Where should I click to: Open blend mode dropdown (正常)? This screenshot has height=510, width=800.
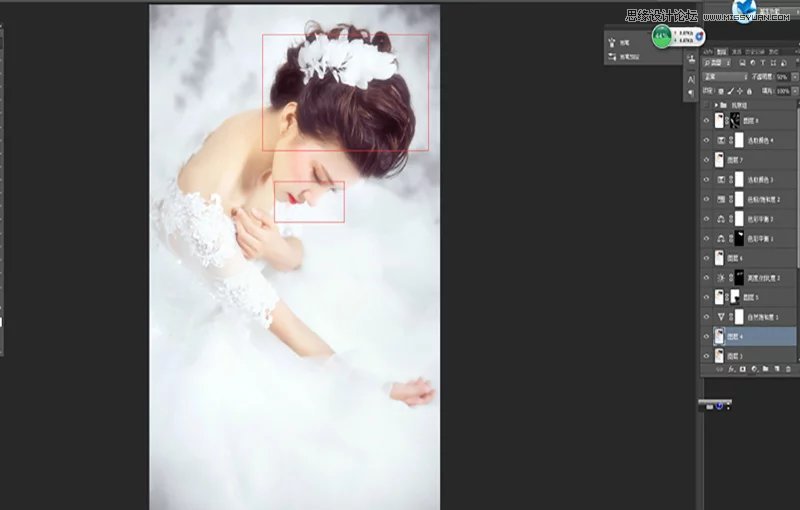point(726,77)
